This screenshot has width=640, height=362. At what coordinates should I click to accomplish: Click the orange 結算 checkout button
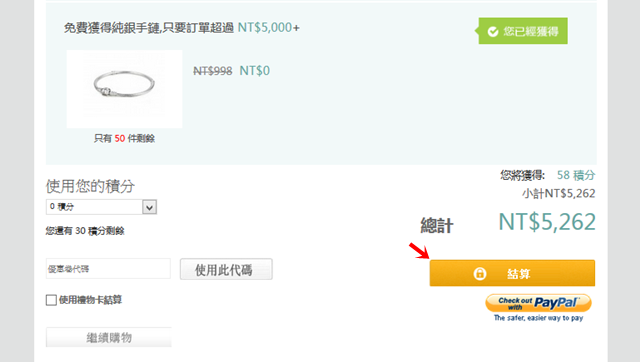click(x=512, y=273)
